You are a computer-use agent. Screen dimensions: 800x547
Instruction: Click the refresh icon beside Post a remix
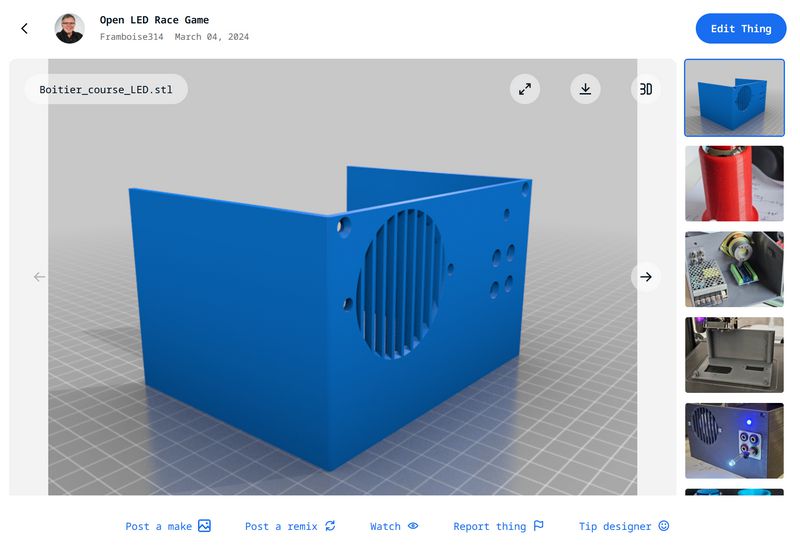pos(330,526)
